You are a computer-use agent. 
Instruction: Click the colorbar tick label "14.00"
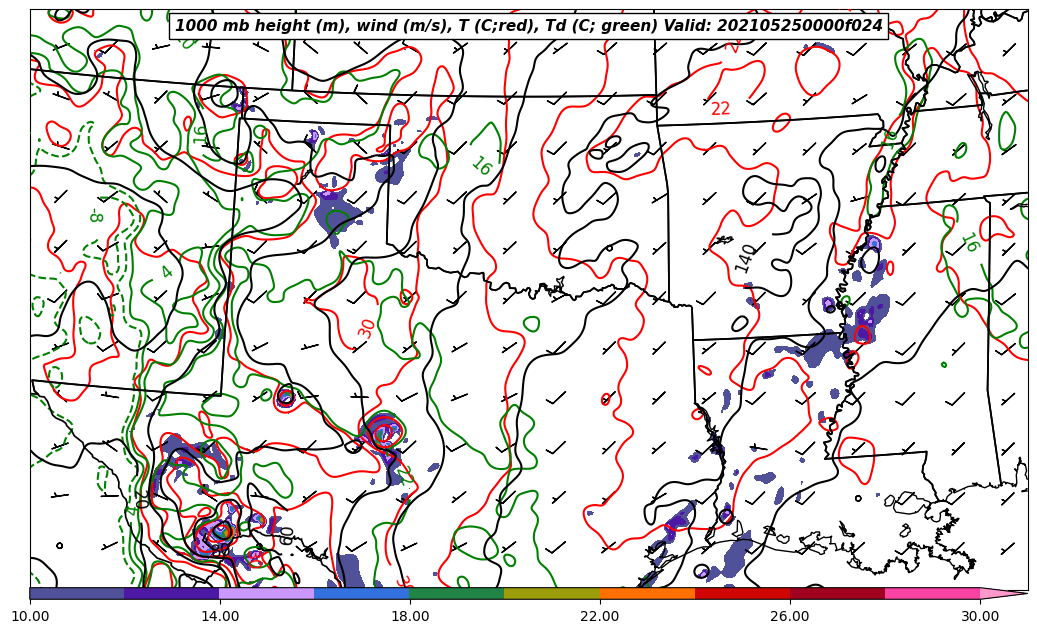(220, 616)
